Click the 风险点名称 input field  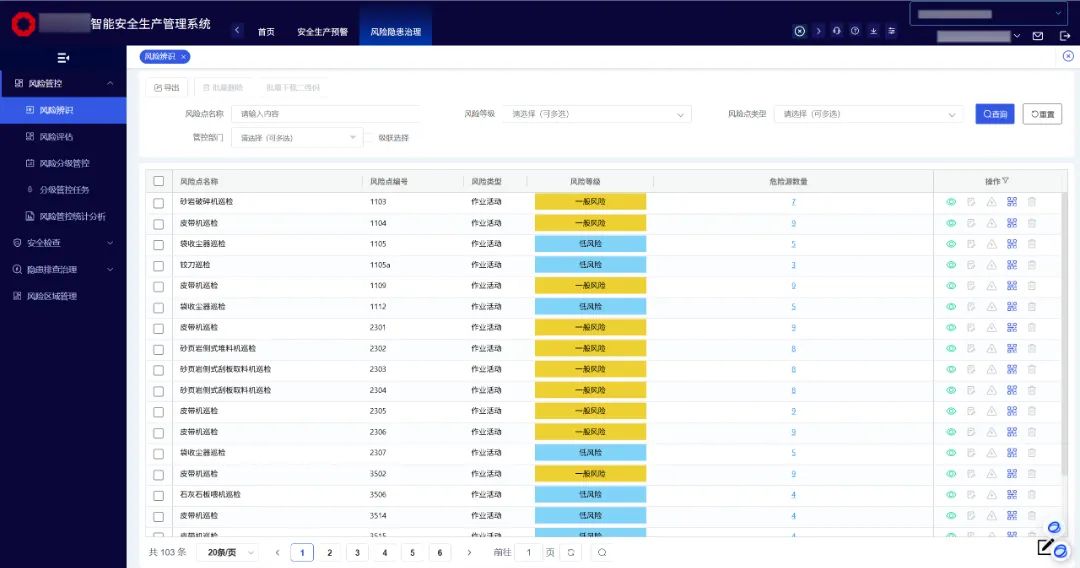(325, 114)
